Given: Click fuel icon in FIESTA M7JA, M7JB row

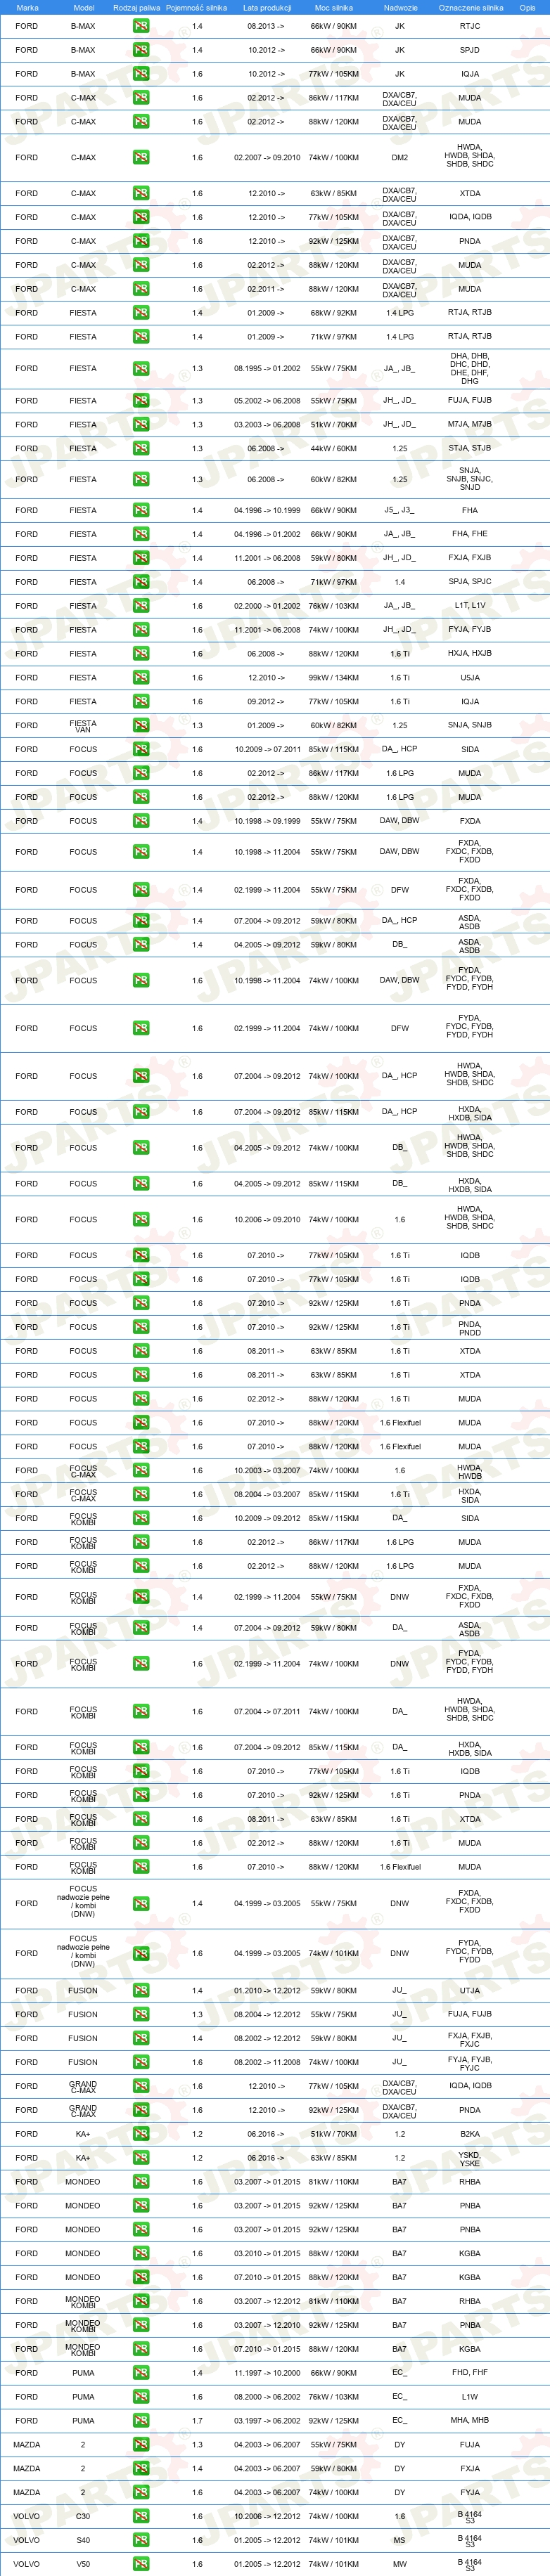Looking at the screenshot, I should click(x=141, y=424).
